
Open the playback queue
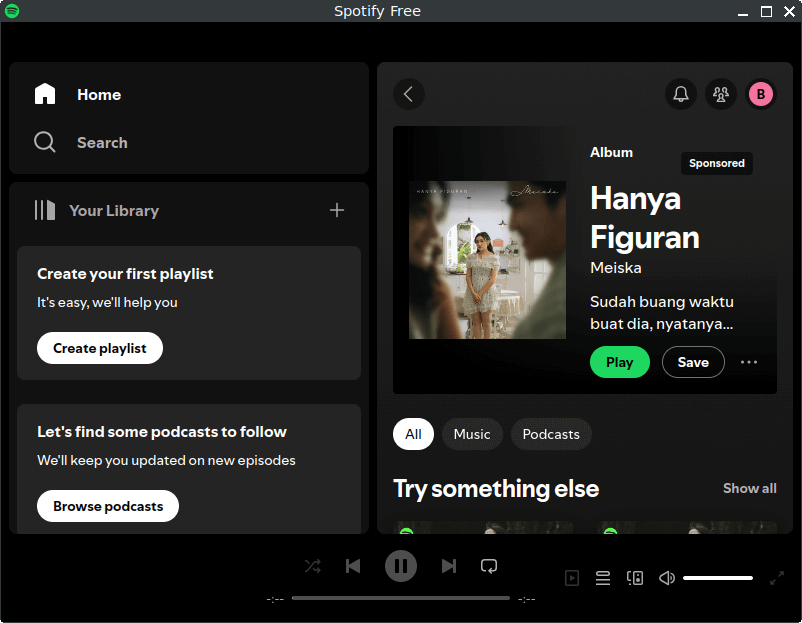click(x=603, y=578)
